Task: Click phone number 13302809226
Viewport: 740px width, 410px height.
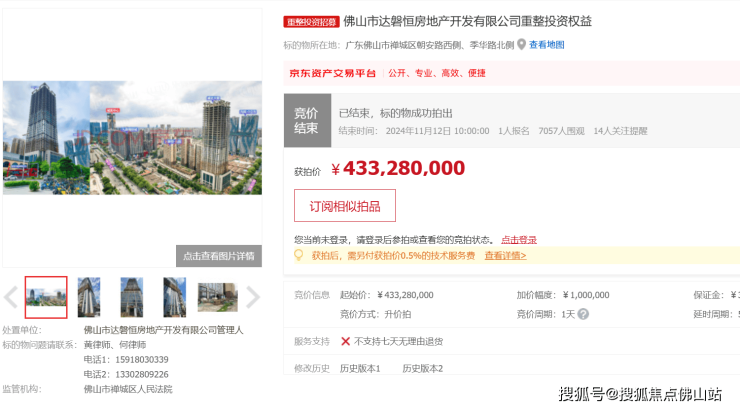Action: point(142,374)
